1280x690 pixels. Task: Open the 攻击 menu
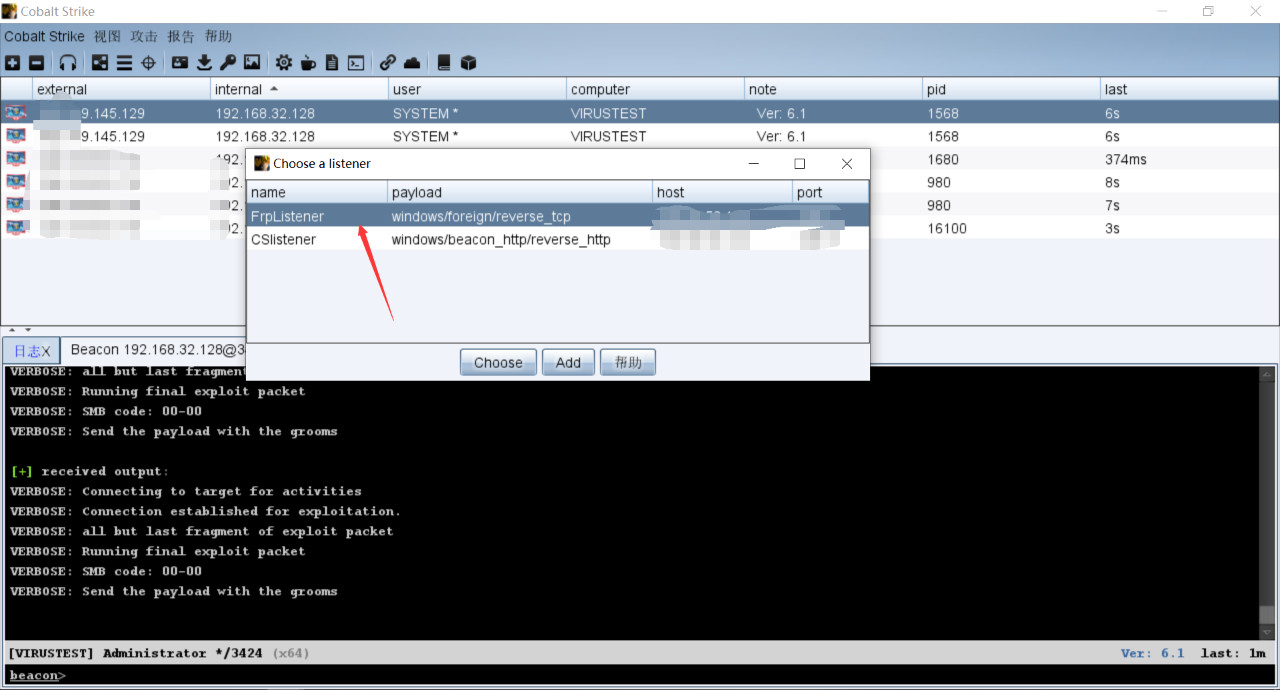pos(144,36)
